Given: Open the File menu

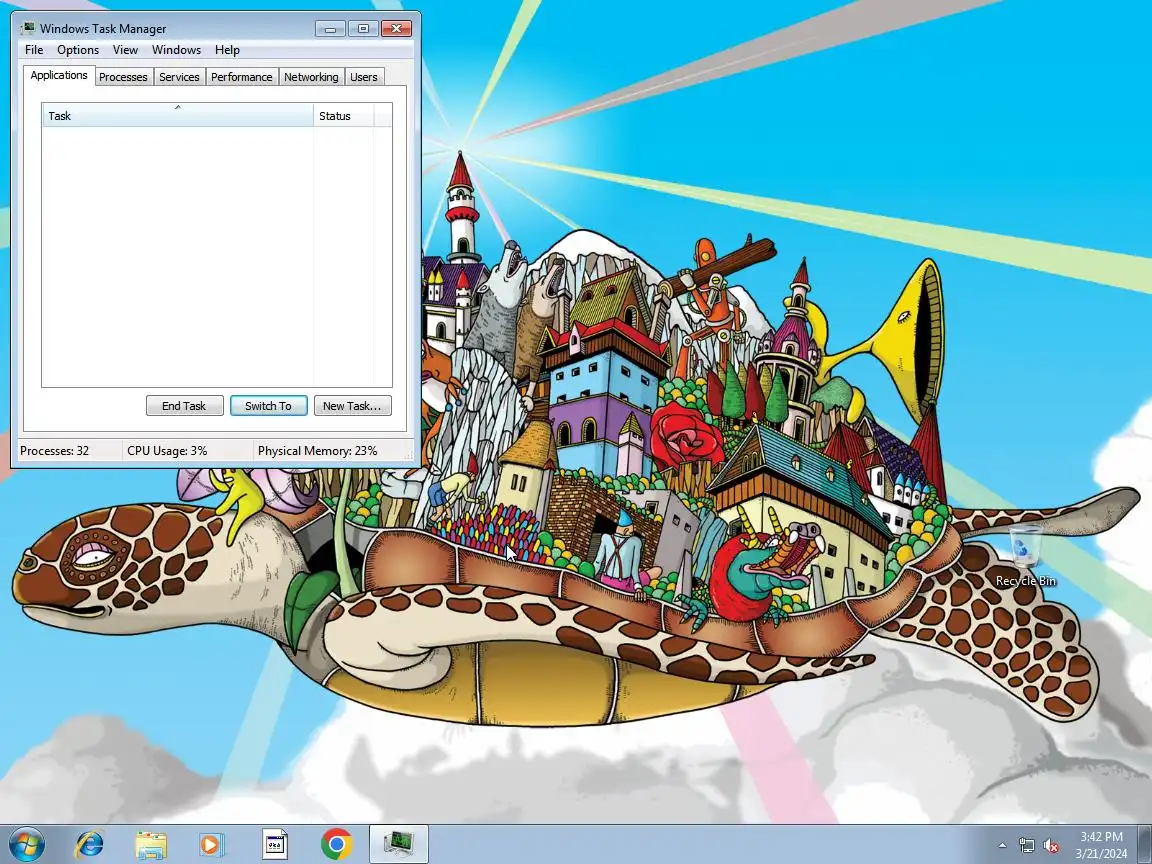Looking at the screenshot, I should [x=34, y=50].
